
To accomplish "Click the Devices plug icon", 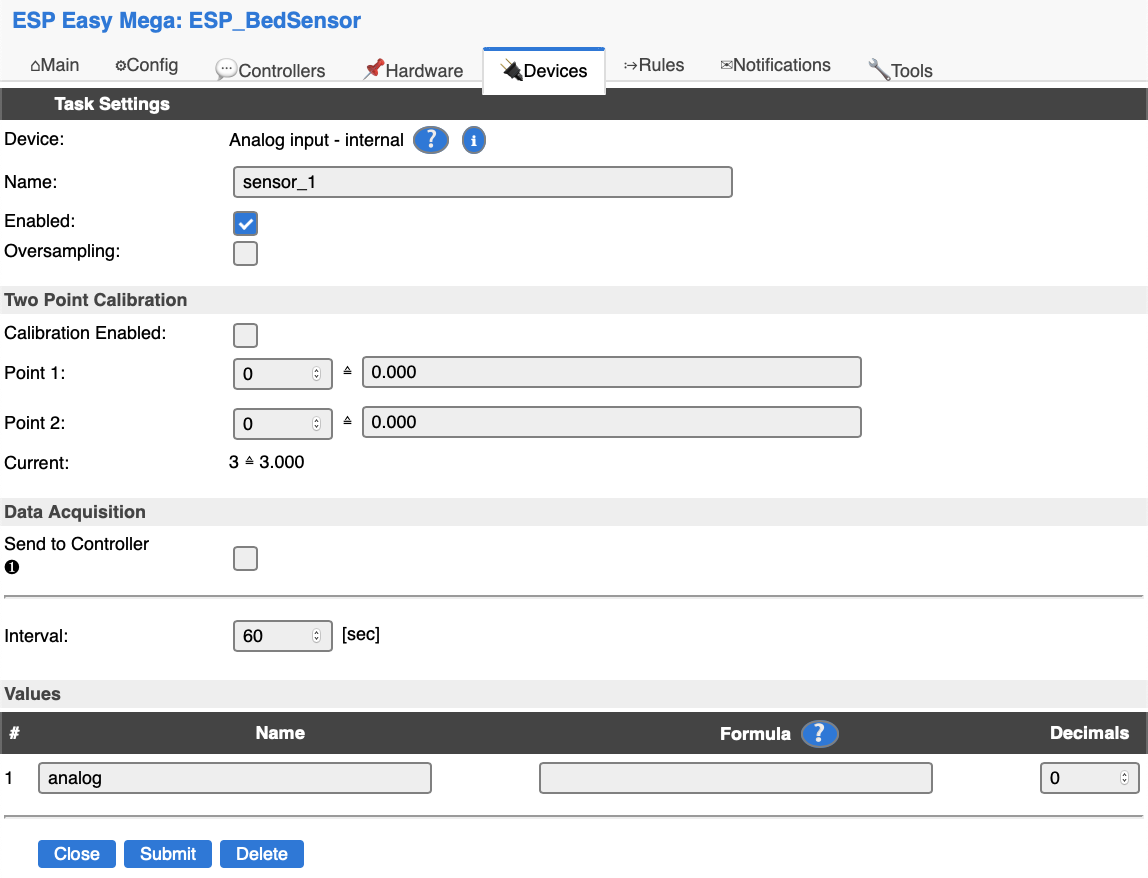I will tap(511, 70).
